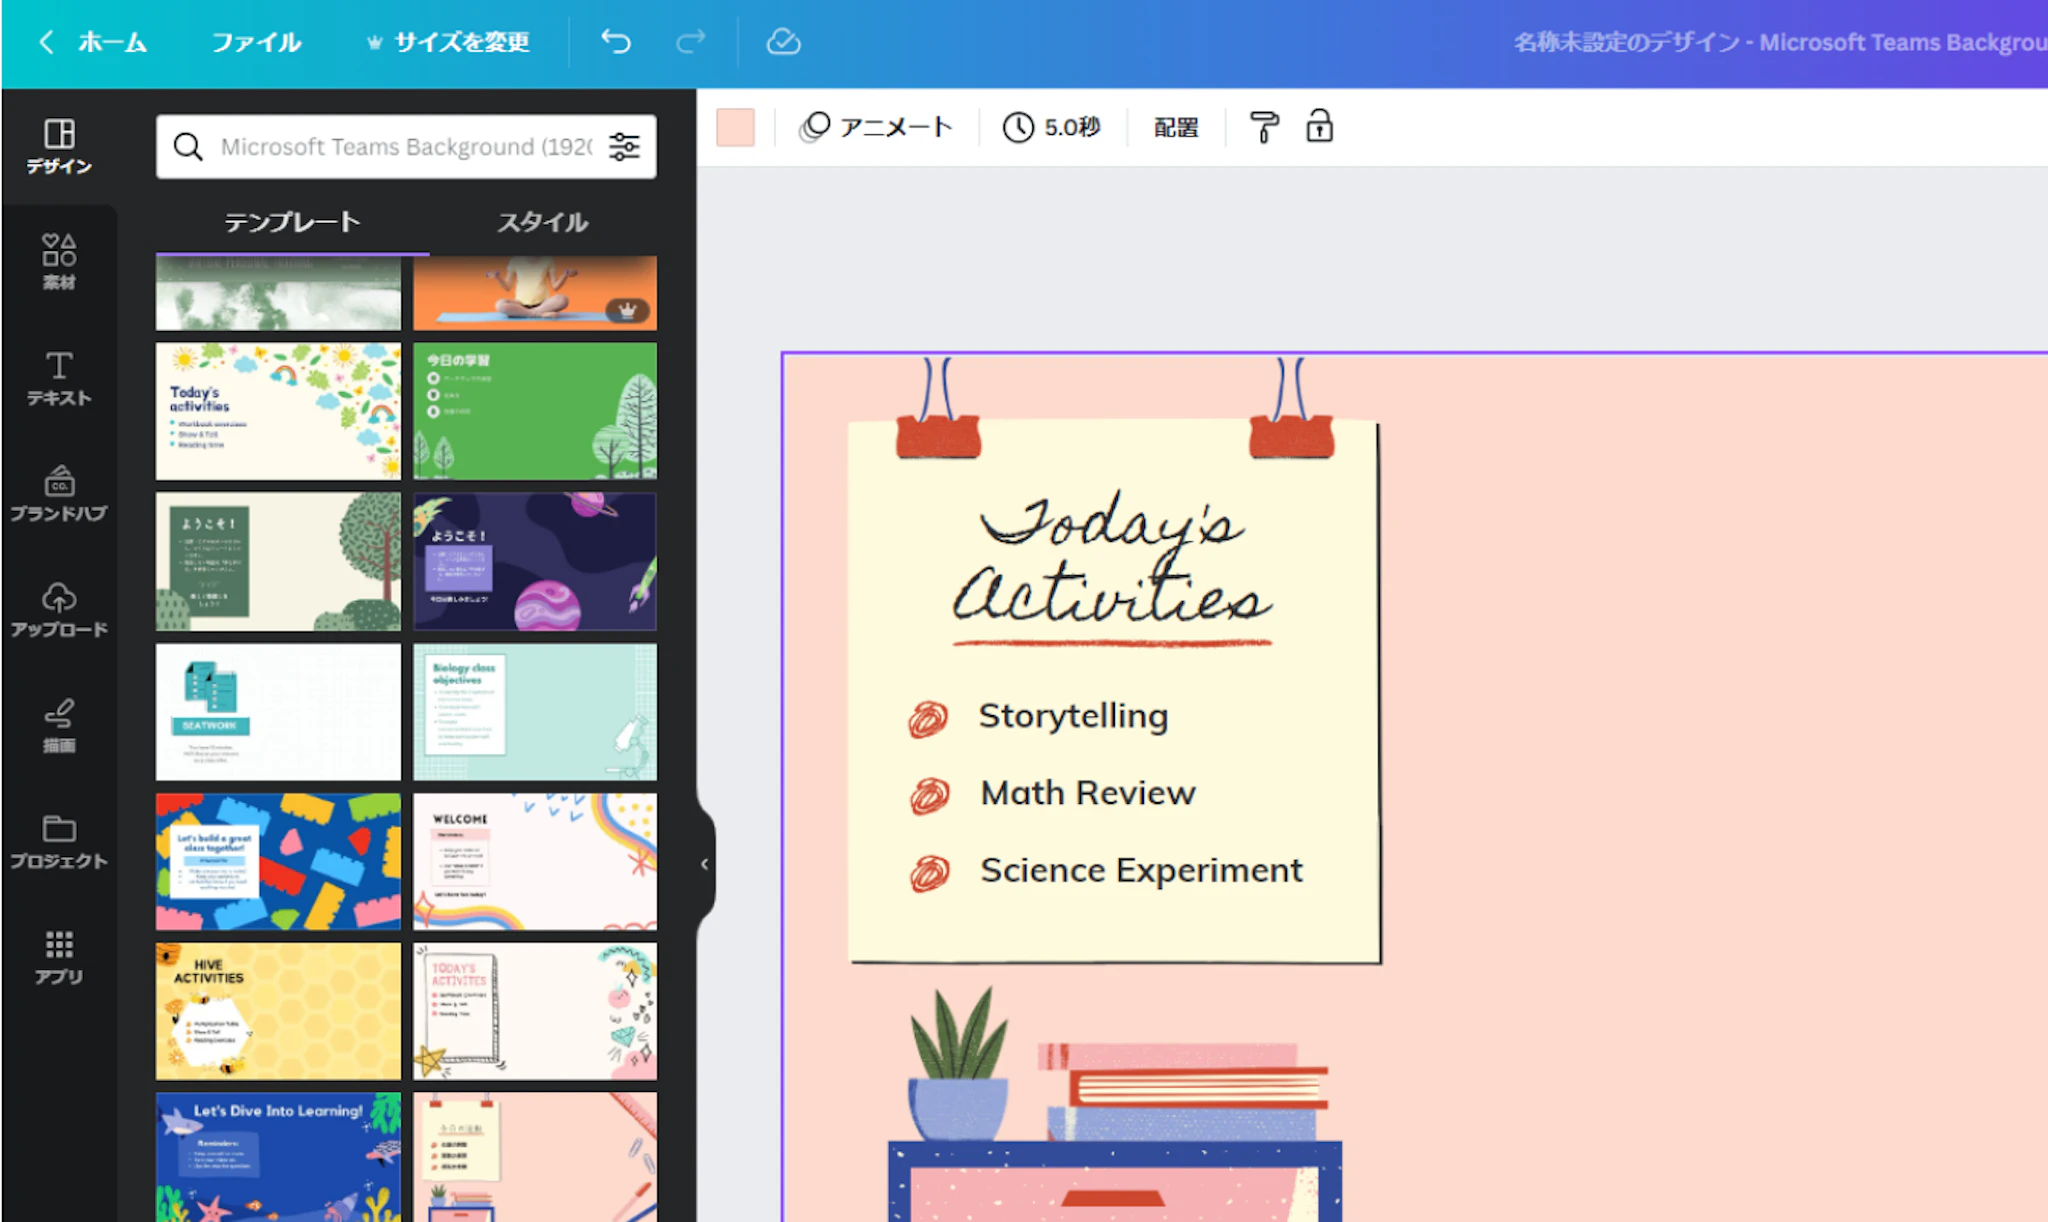Open the テキスト text panel

(59, 378)
